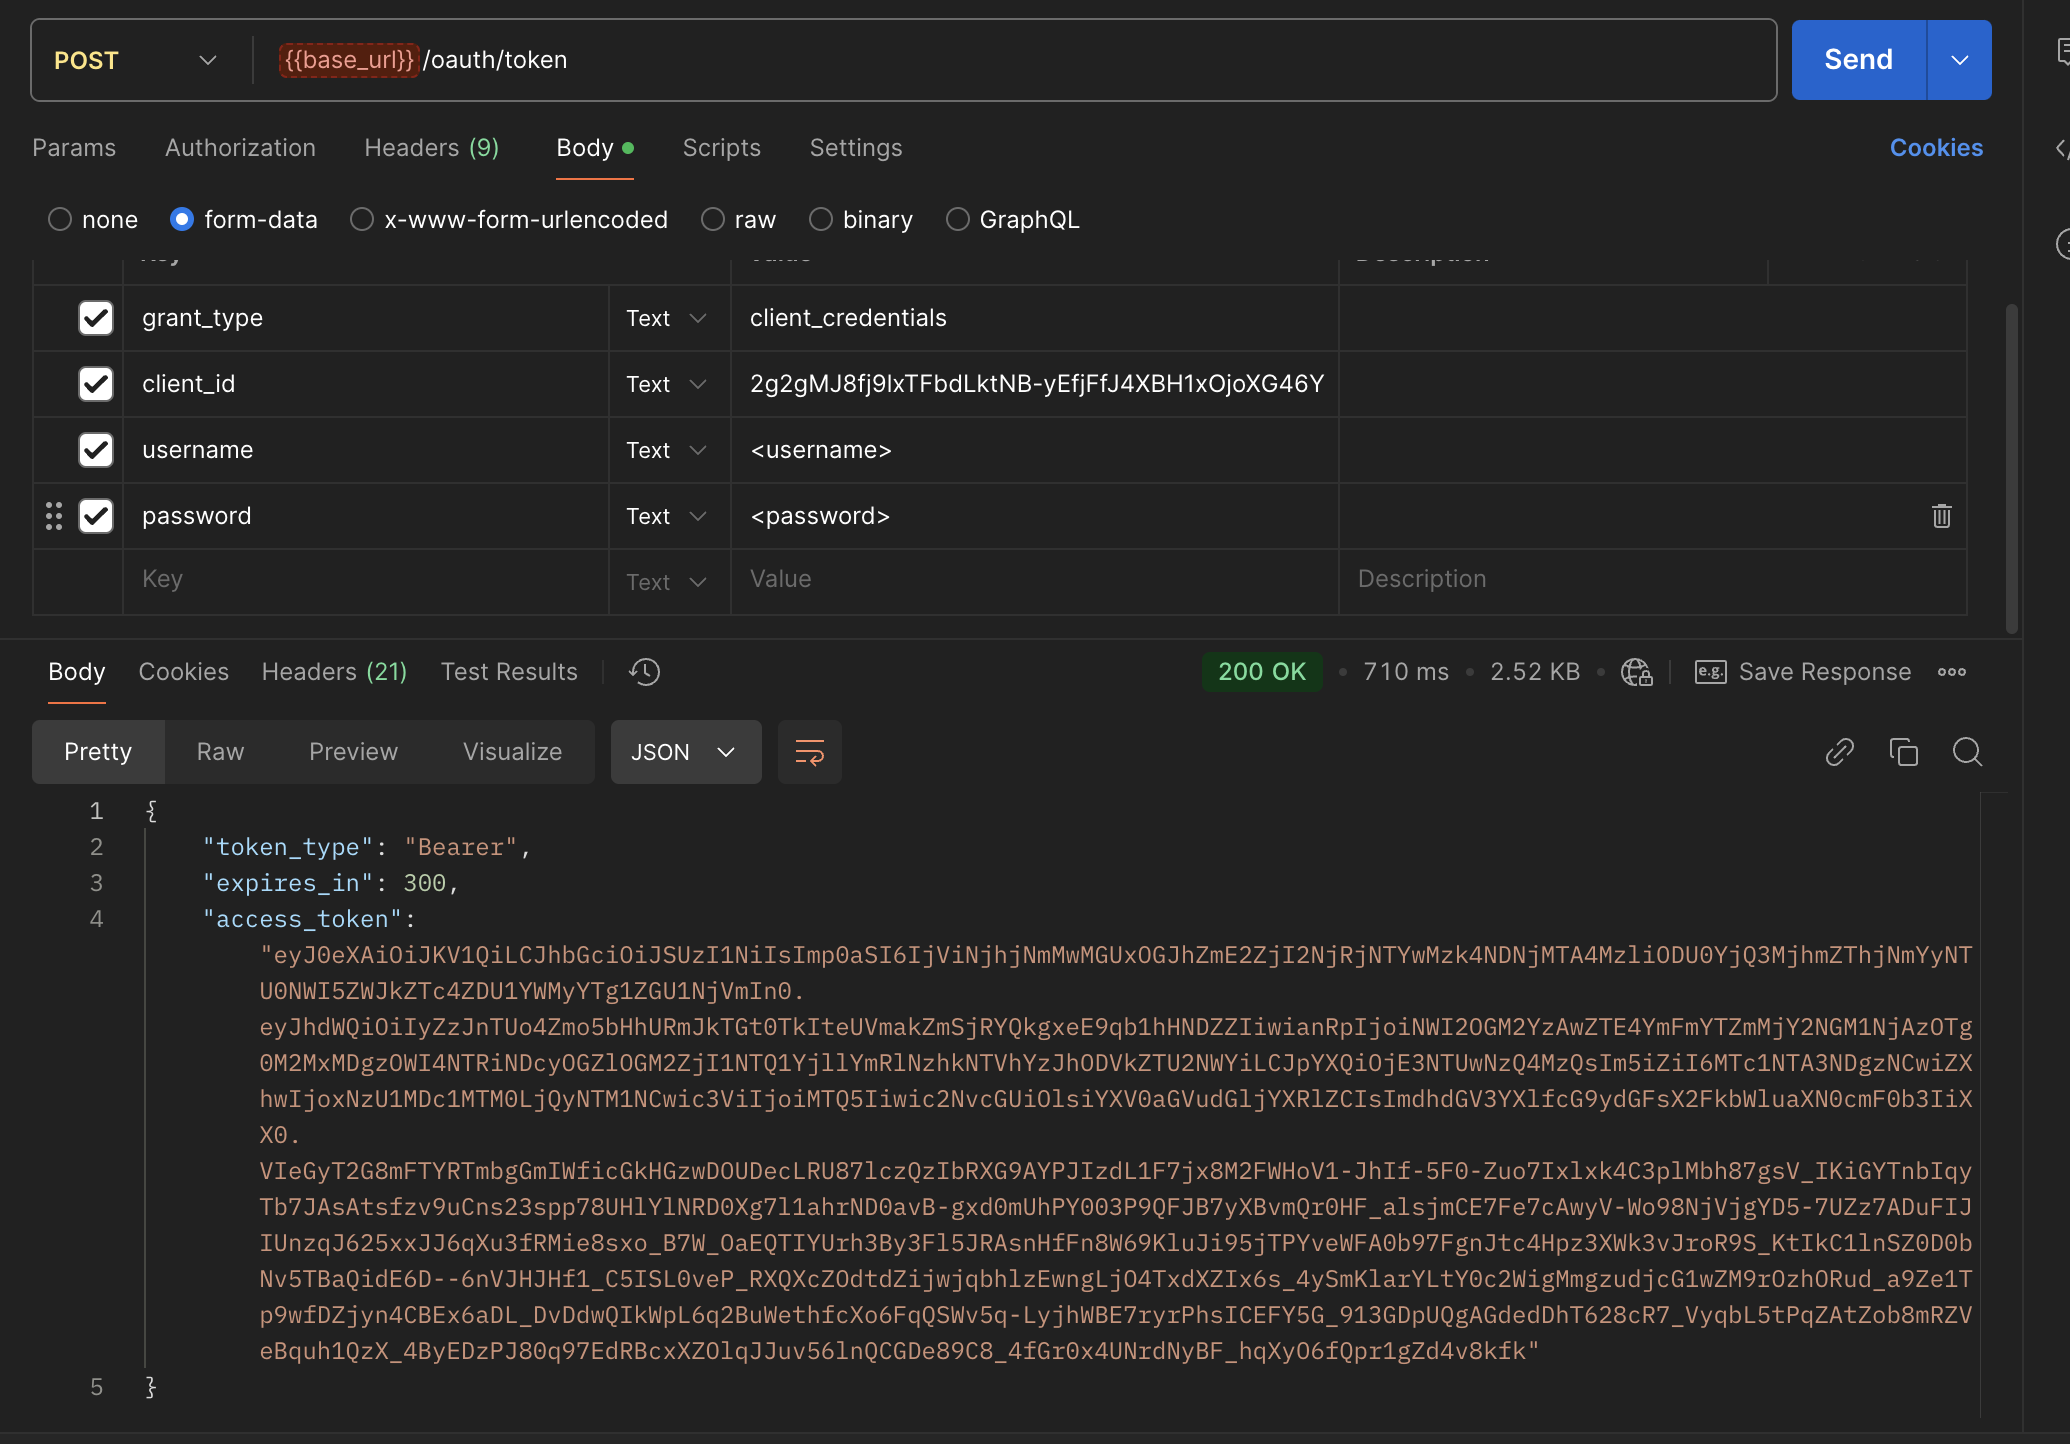Screen dimensions: 2070x1444
Task: Click the drag handle on password row
Action: click(x=54, y=516)
